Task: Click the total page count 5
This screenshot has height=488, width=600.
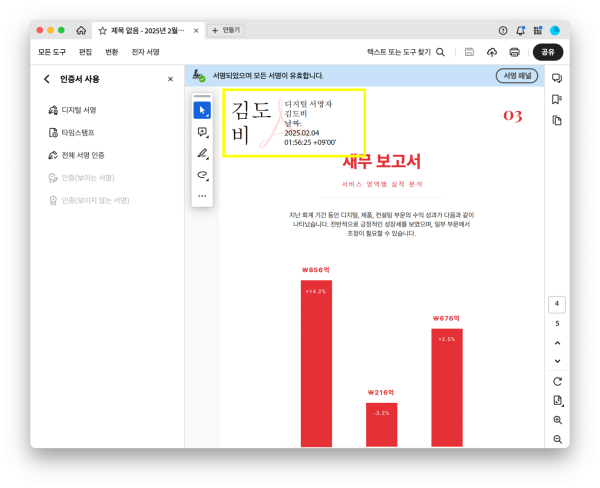Action: click(557, 324)
